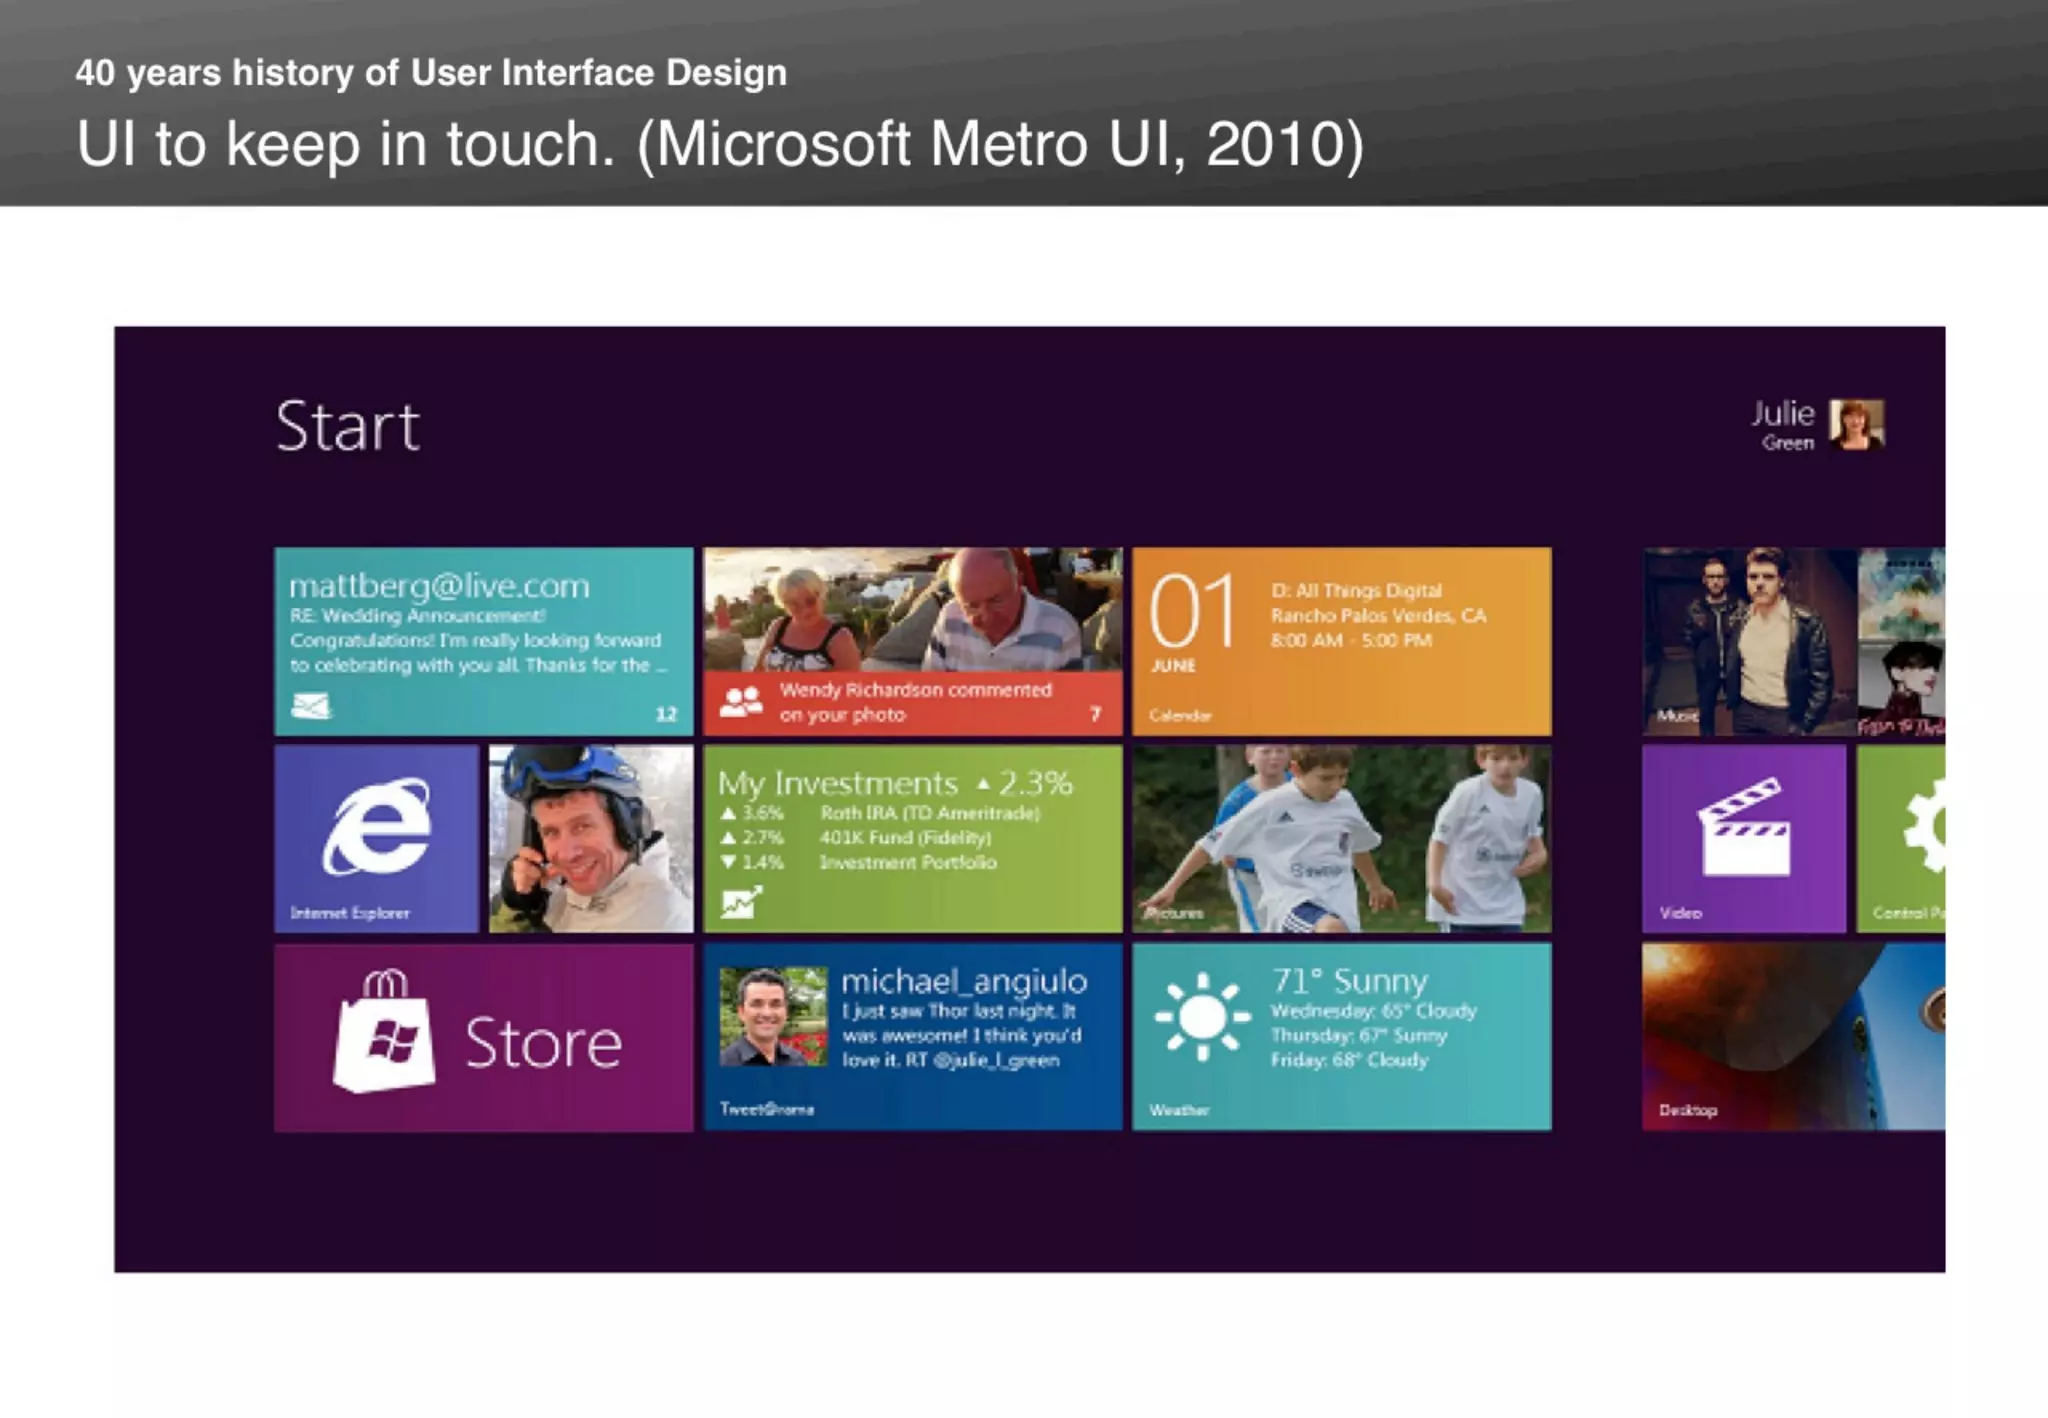This screenshot has height=1418, width=2048.
Task: Open the Control Panel gear tile
Action: pos(1901,839)
